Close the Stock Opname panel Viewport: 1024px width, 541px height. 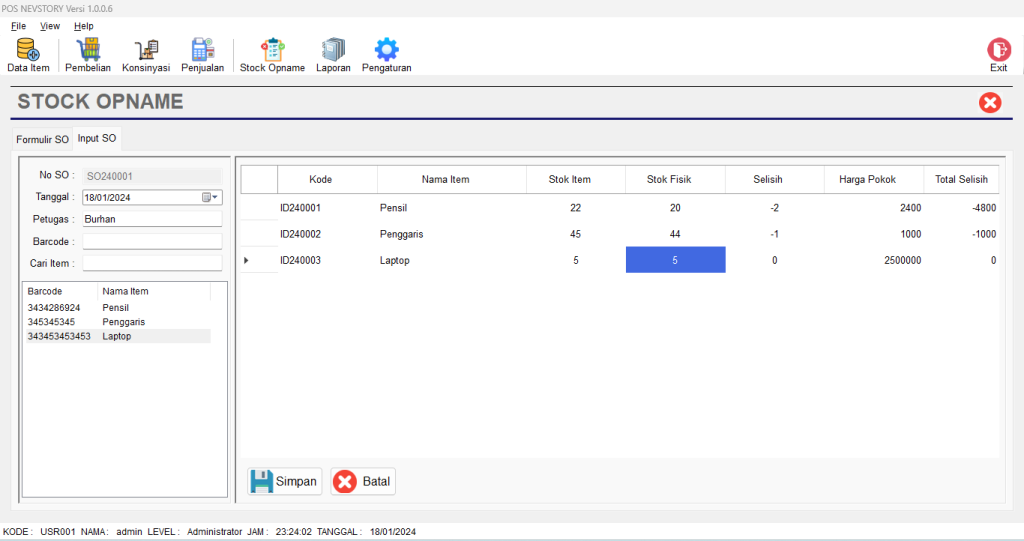990,102
